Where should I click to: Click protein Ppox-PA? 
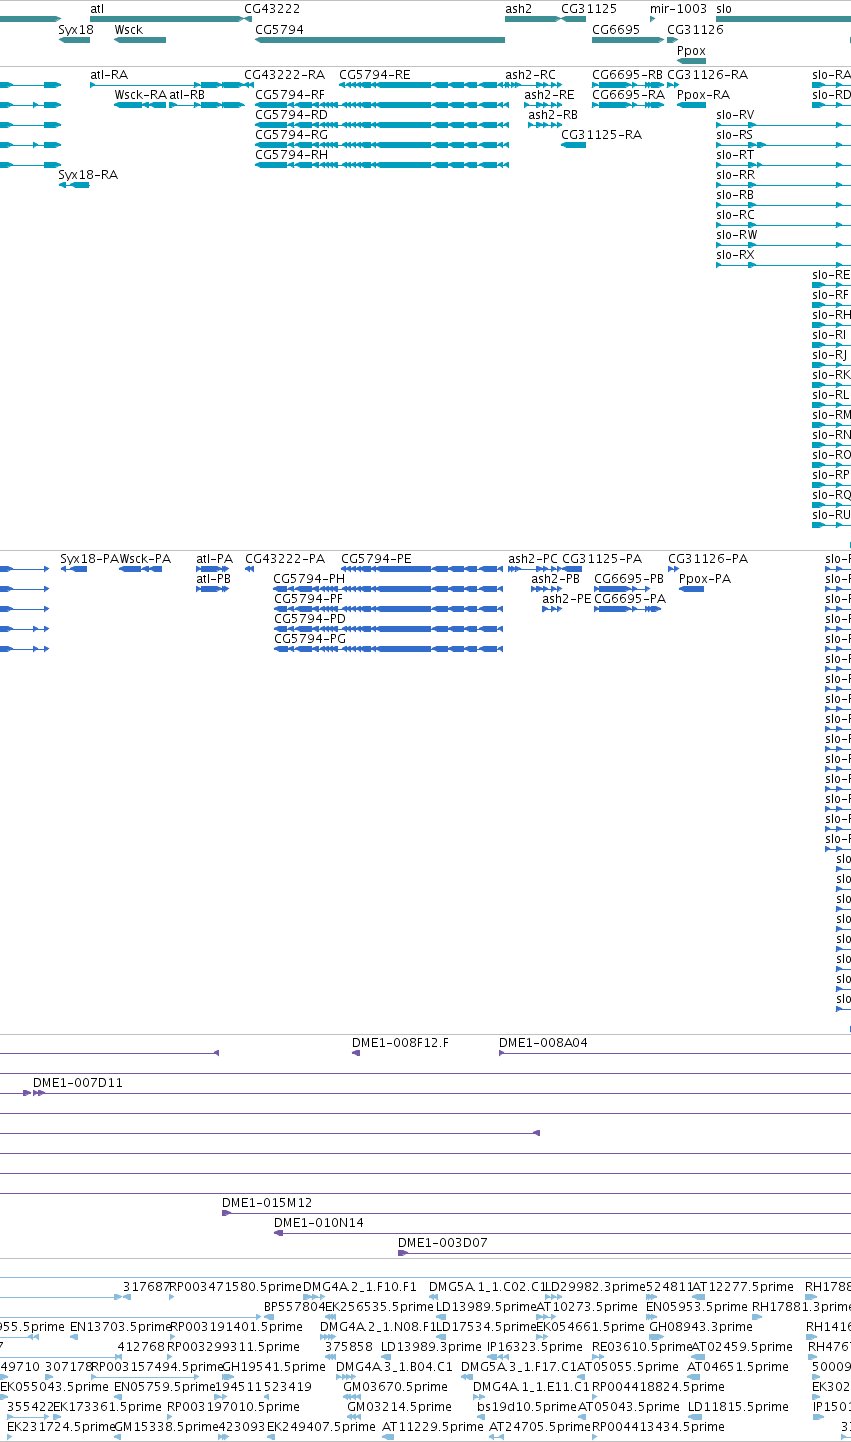click(x=705, y=579)
